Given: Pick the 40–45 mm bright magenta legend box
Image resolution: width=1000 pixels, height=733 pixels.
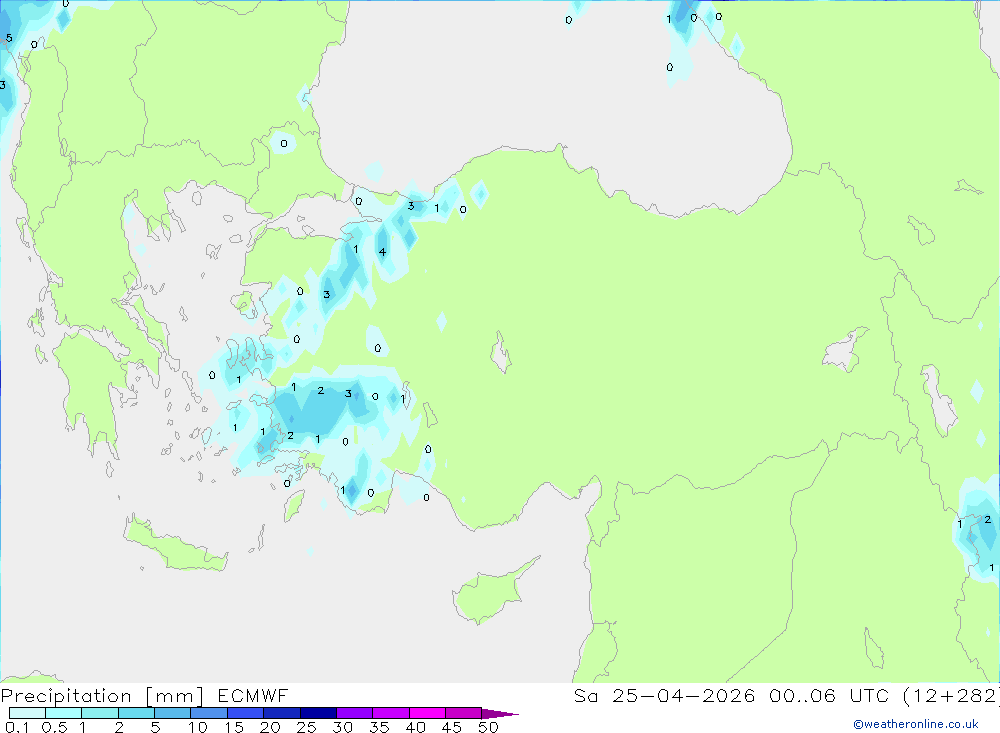Looking at the screenshot, I should click(x=427, y=713).
